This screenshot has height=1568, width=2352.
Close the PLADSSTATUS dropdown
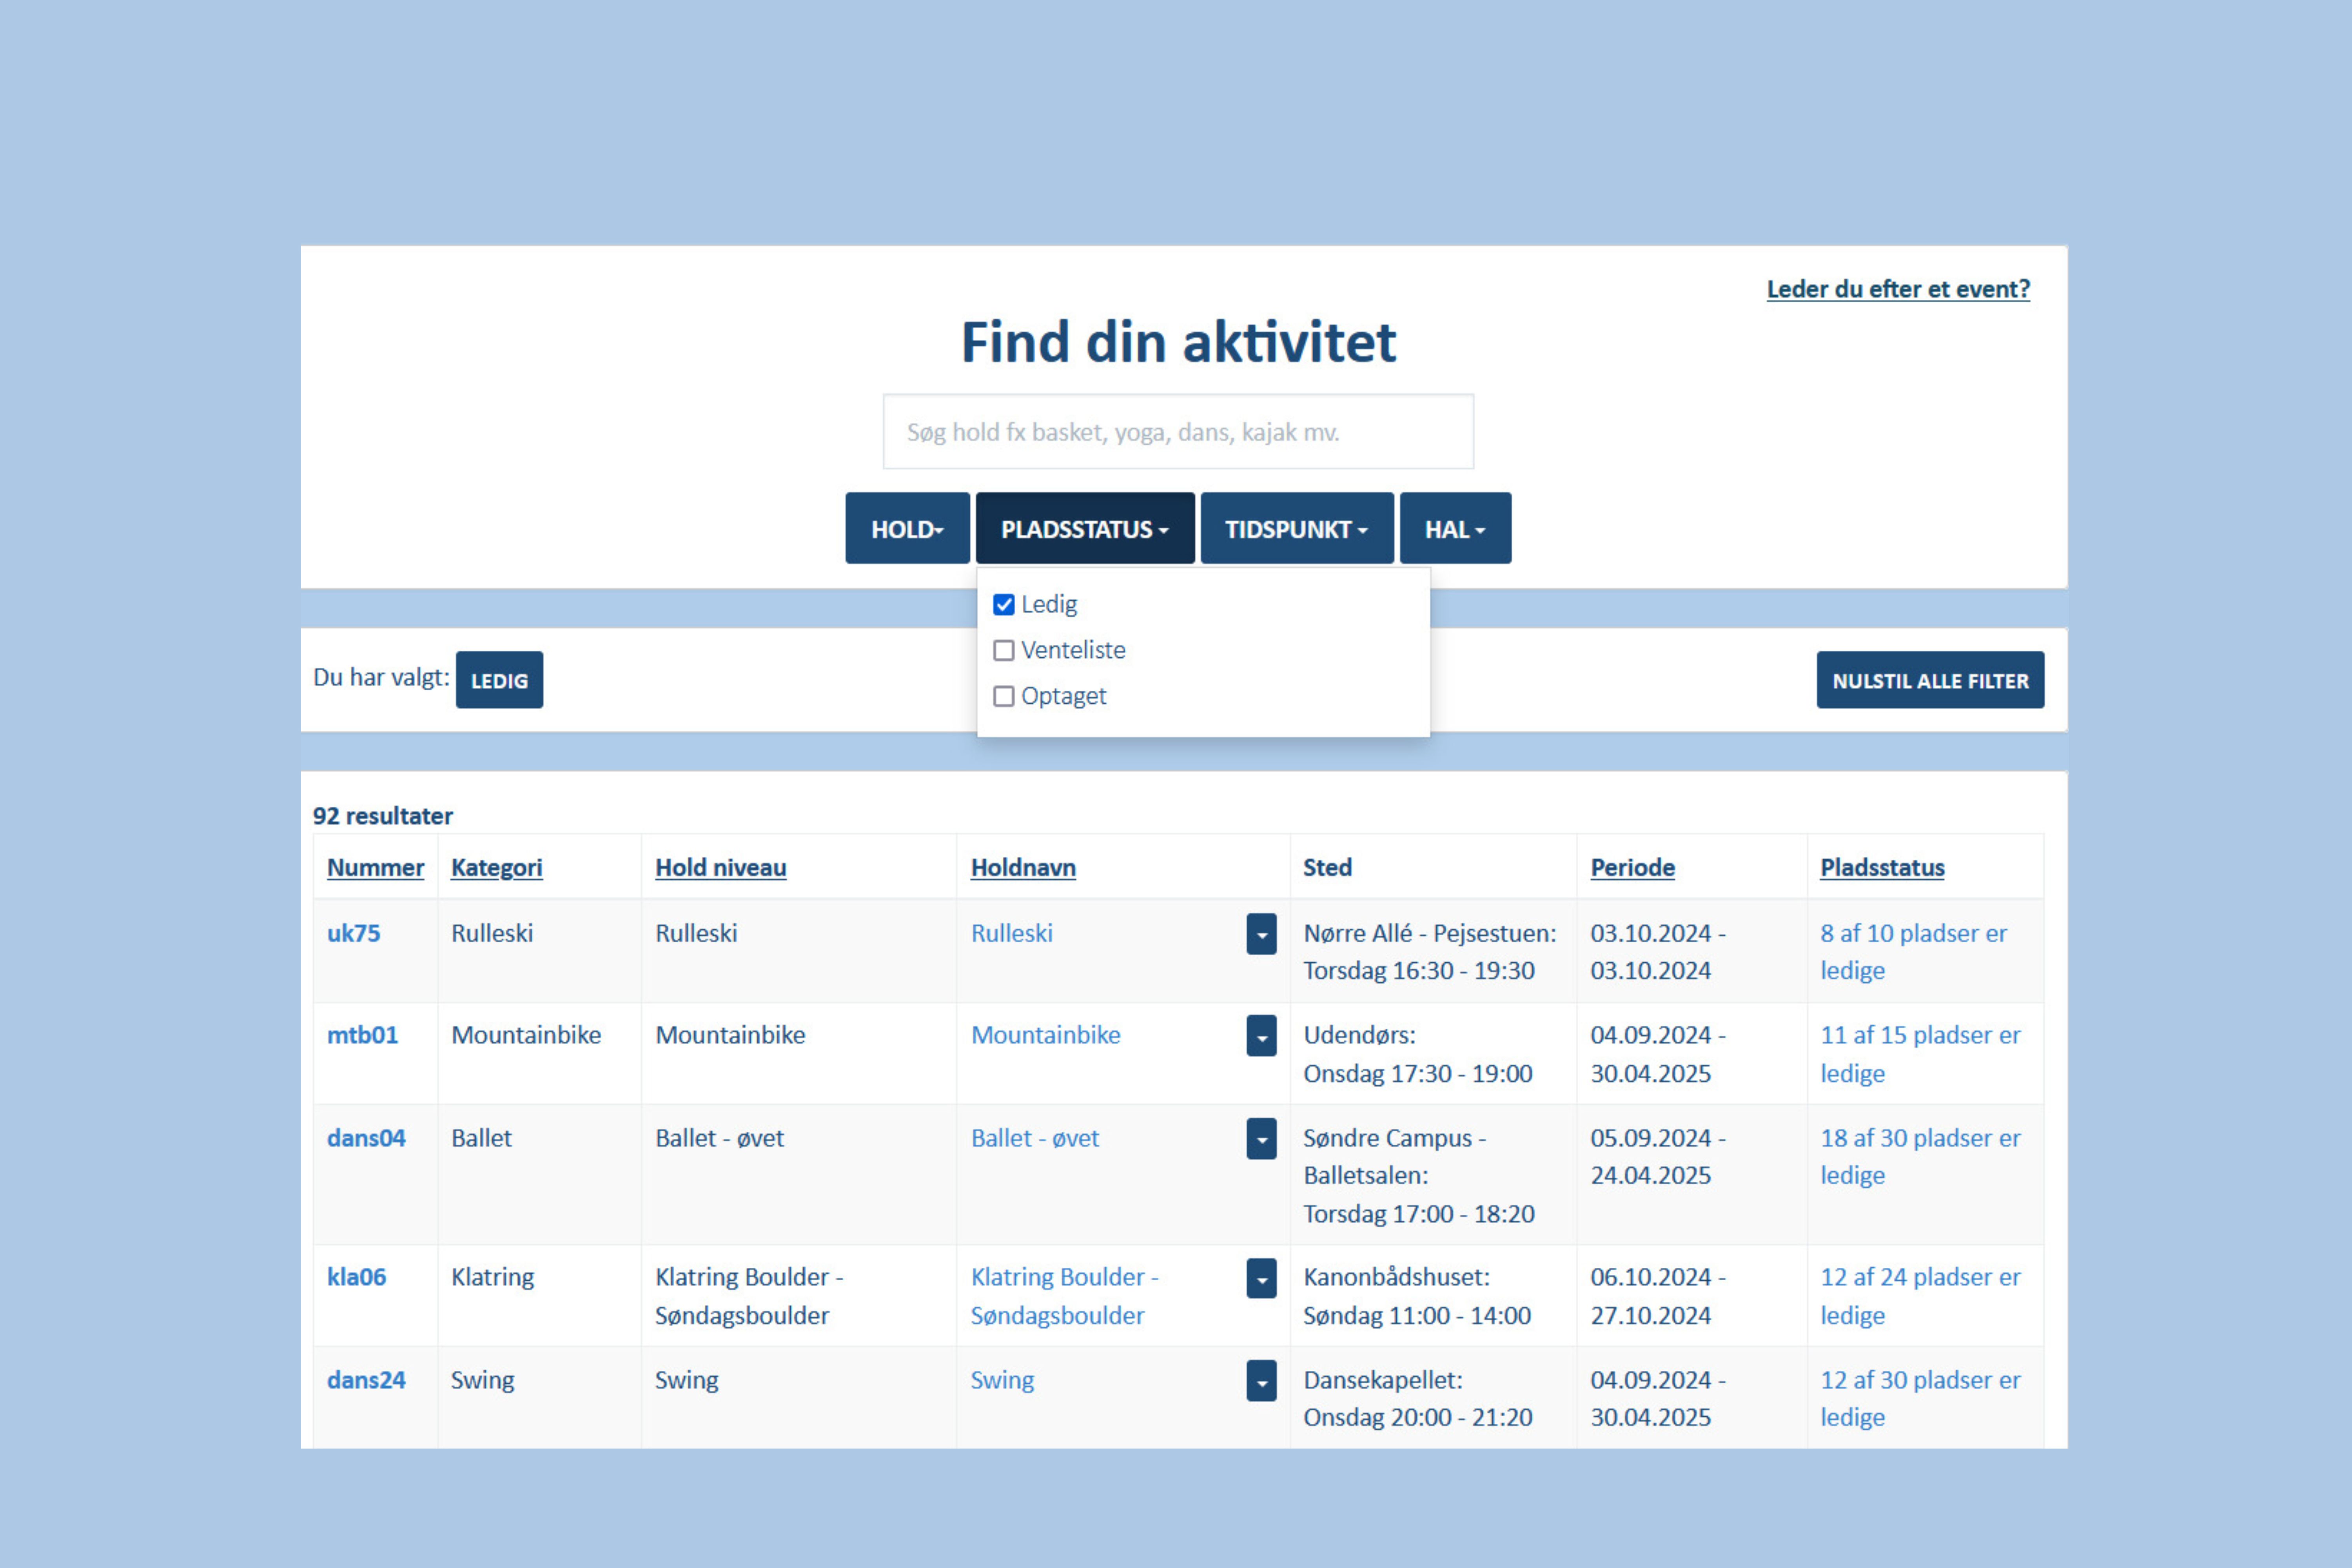[x=1085, y=528]
